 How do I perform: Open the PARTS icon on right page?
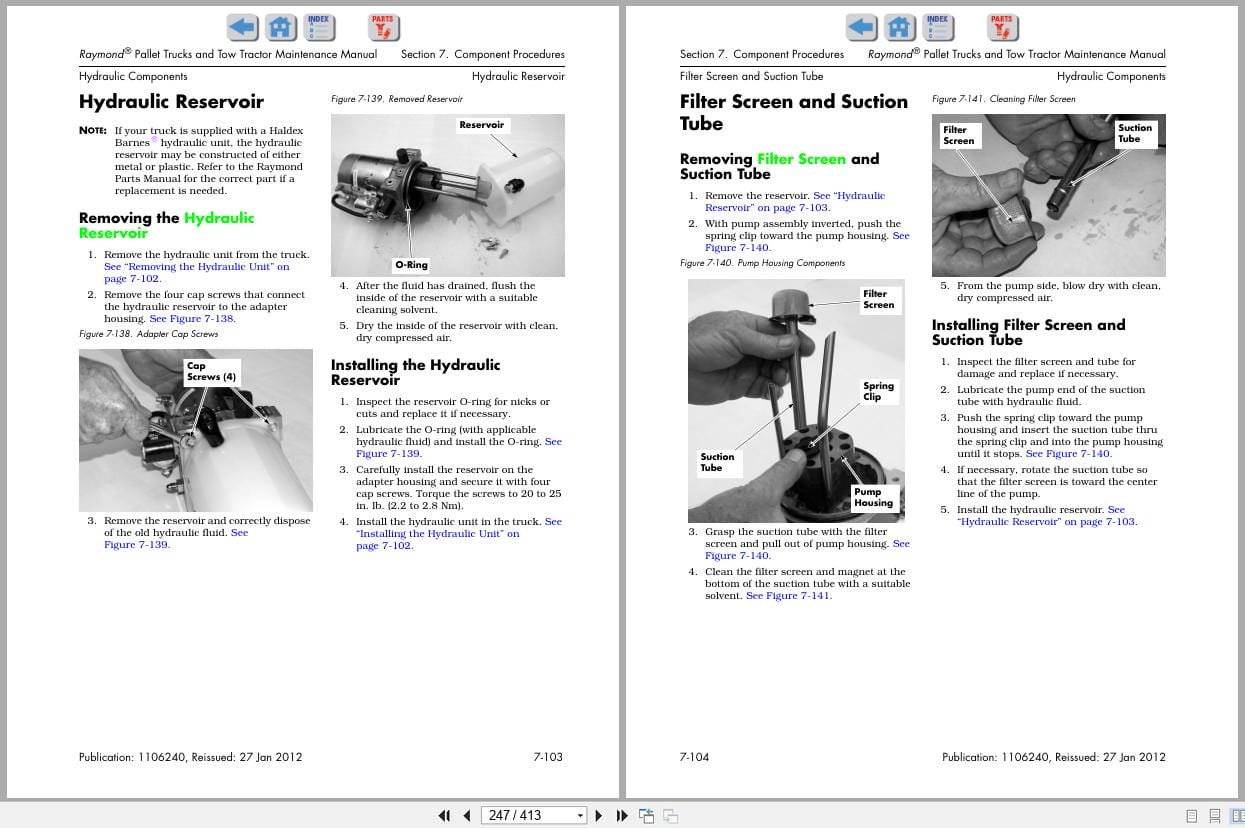1001,27
